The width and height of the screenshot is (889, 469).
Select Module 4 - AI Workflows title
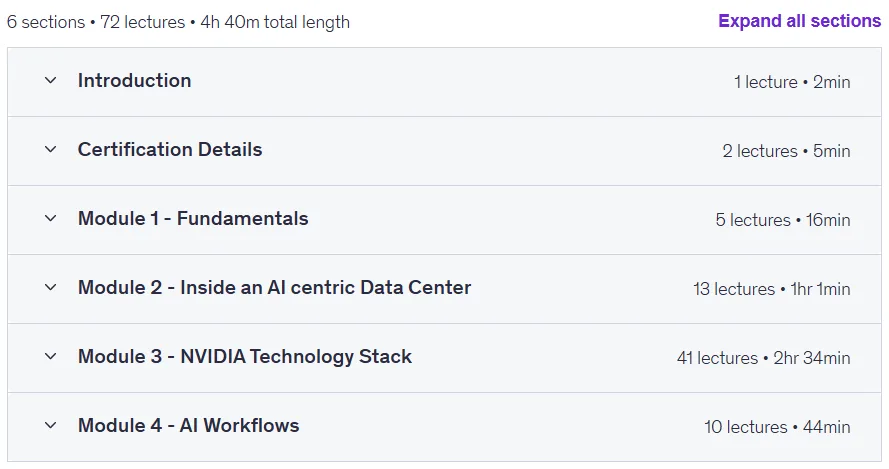click(x=188, y=425)
